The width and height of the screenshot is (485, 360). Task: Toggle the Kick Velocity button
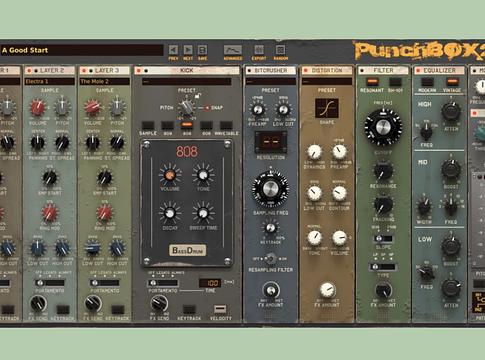point(220,309)
